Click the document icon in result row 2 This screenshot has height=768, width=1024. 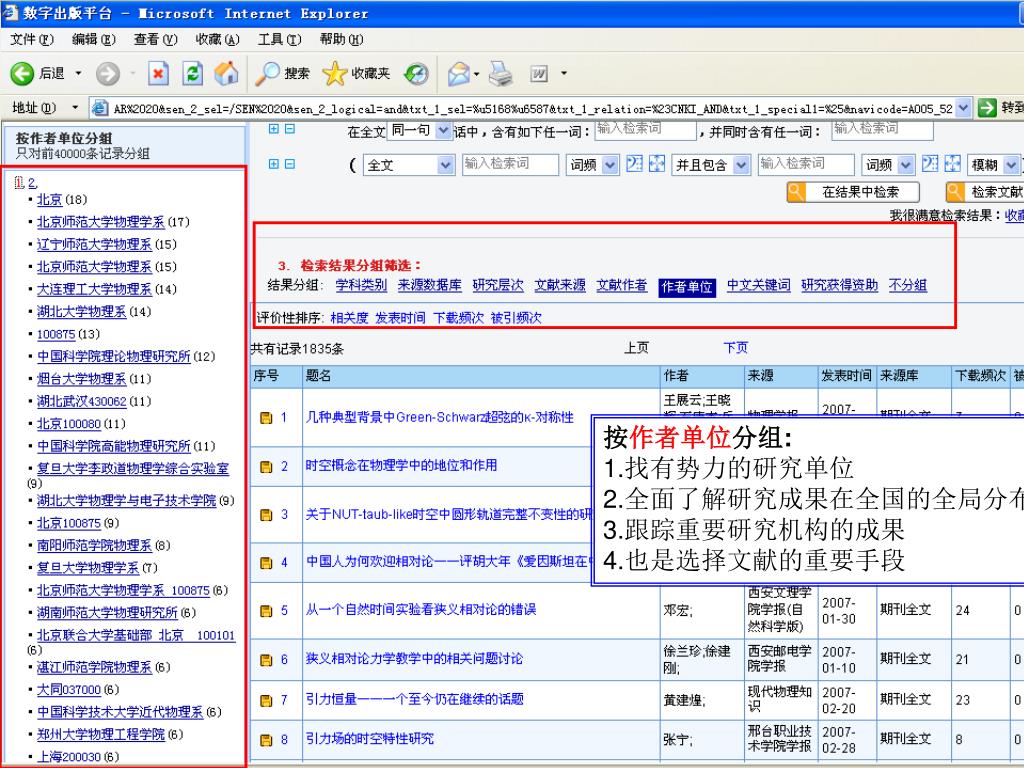[266, 467]
